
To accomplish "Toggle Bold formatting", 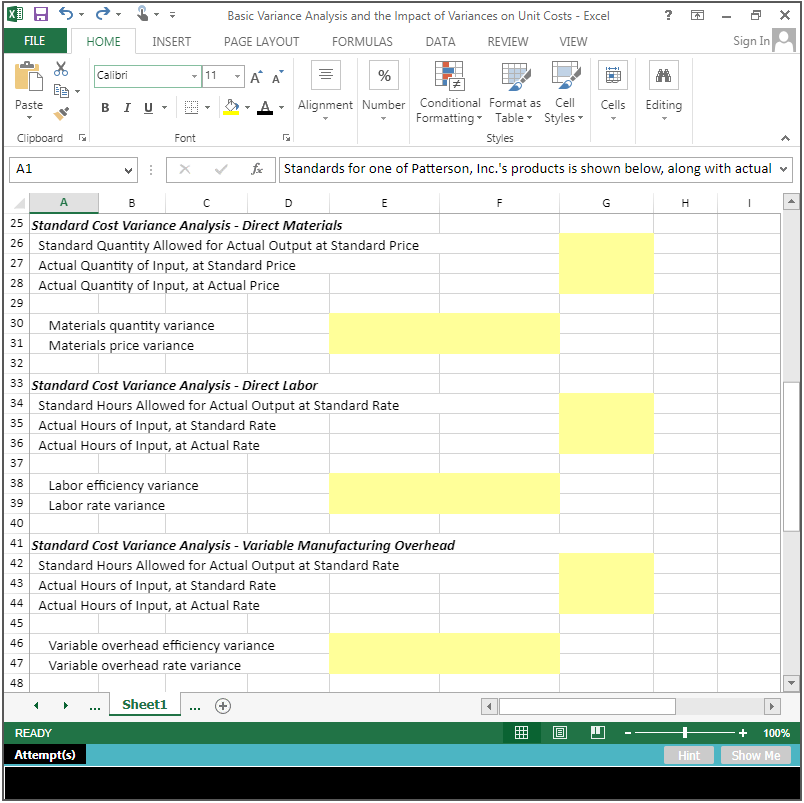I will [x=105, y=108].
